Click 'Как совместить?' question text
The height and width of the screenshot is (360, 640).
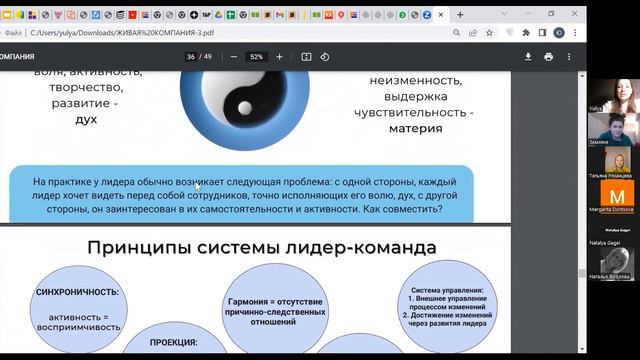(x=402, y=209)
